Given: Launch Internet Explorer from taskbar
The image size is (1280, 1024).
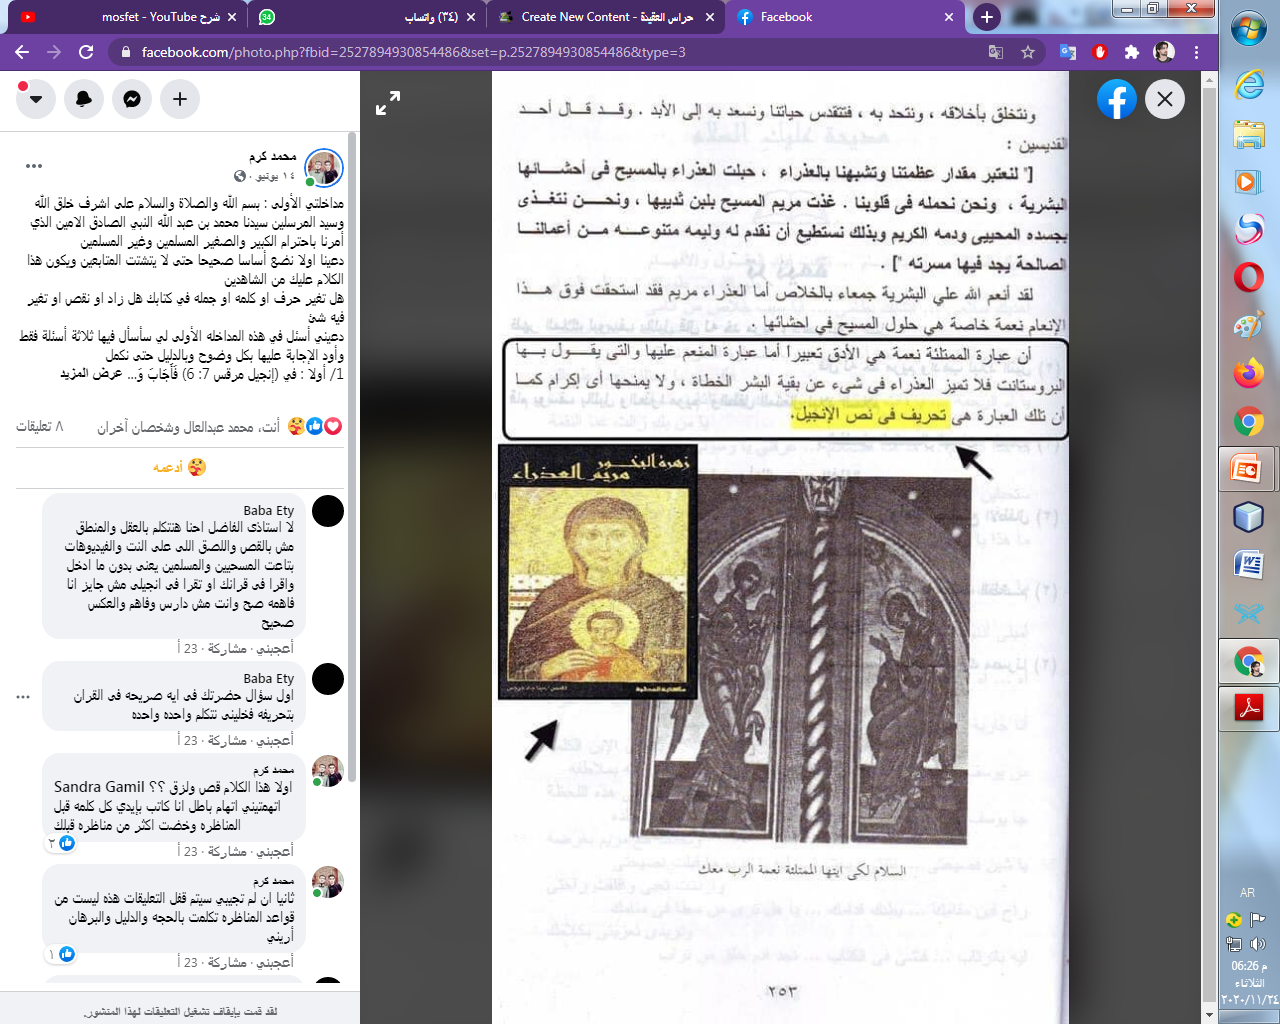Looking at the screenshot, I should [1249, 85].
